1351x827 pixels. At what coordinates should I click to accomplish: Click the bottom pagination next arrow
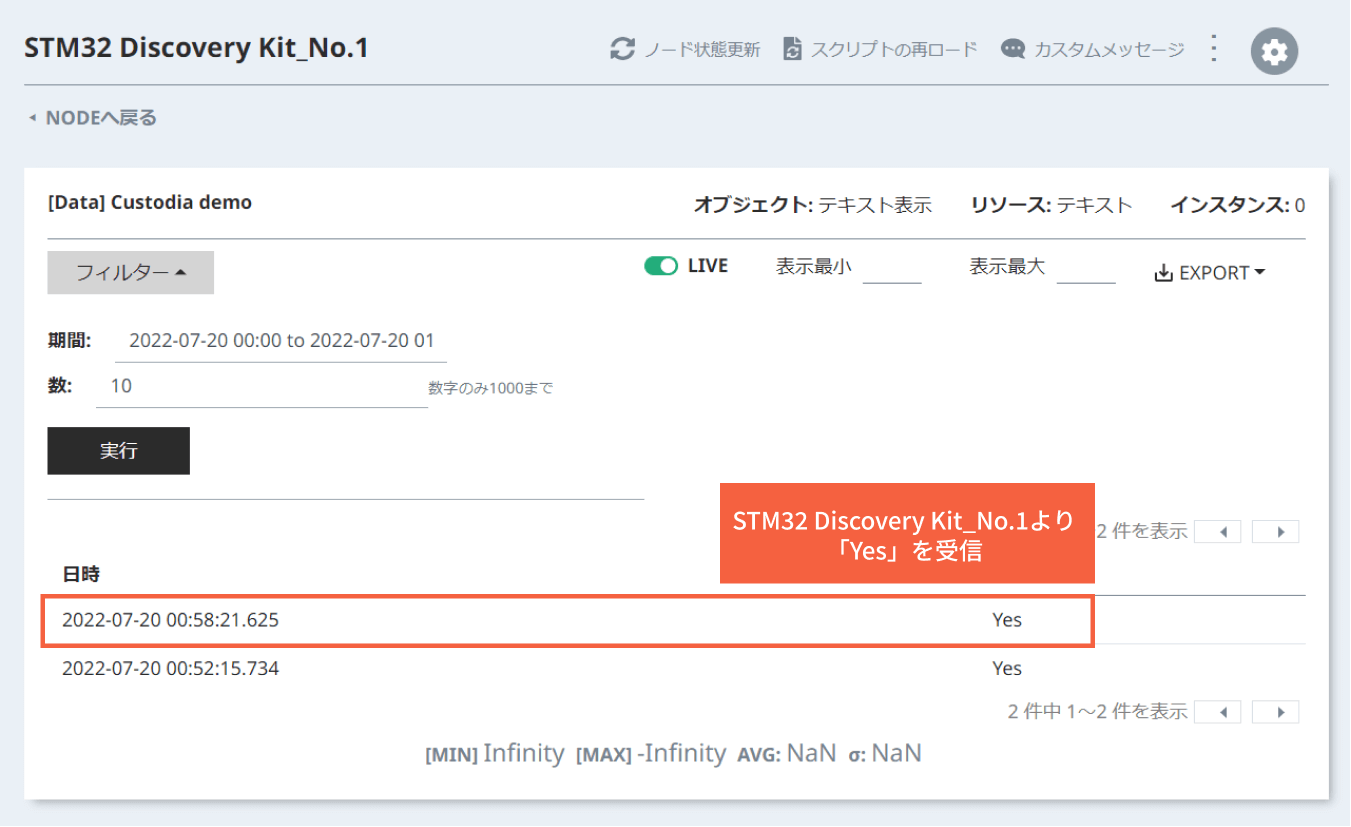(x=1275, y=711)
